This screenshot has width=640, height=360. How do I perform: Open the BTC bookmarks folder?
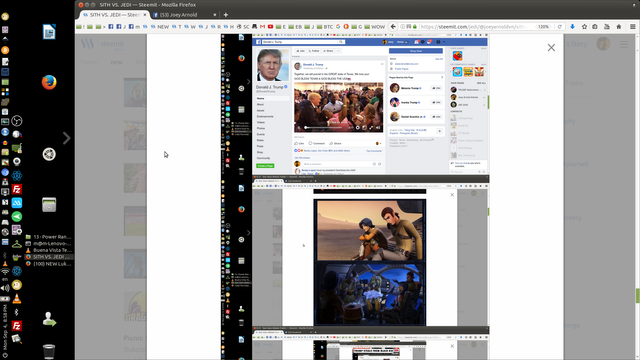325,27
